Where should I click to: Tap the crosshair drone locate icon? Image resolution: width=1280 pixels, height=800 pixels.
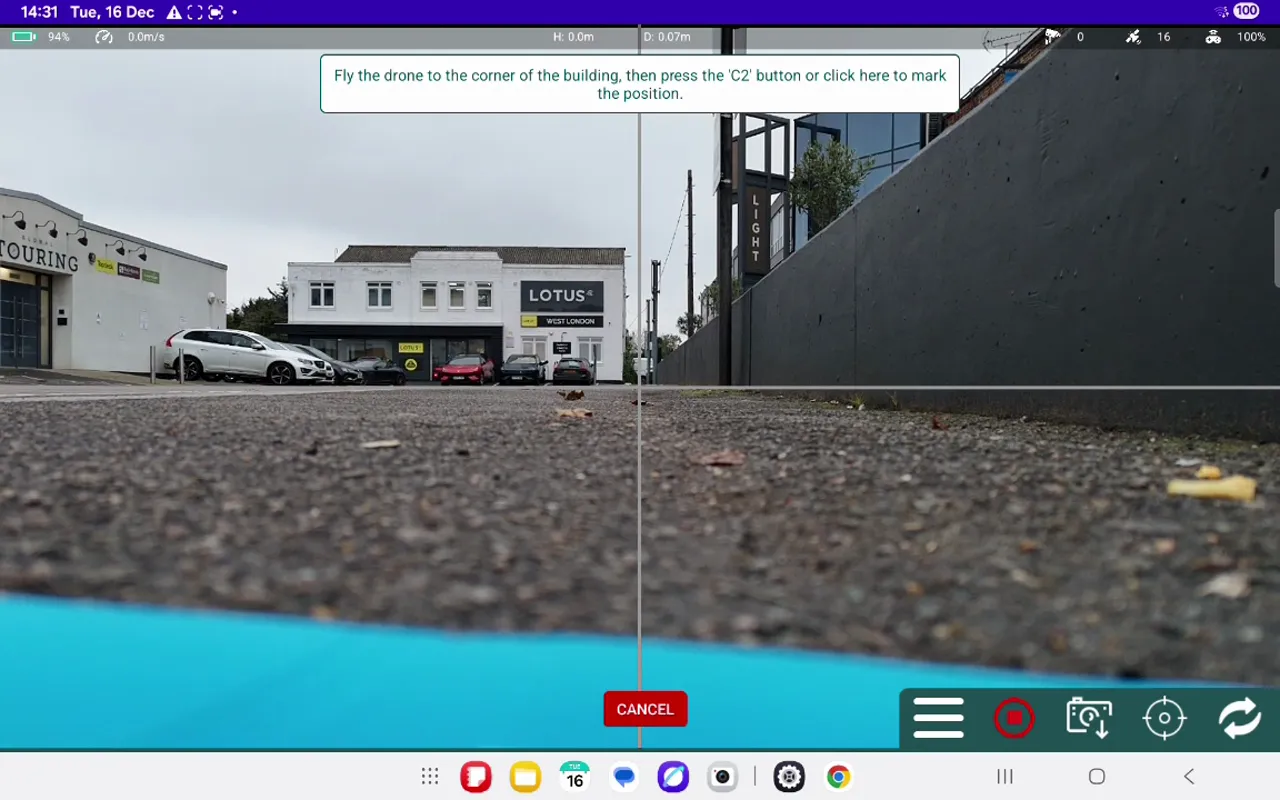(x=1163, y=717)
